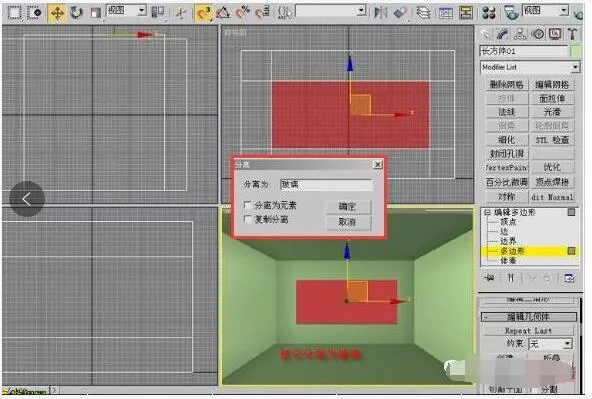Select 边 sub-object level in stack
Screen dimensions: 592x399
pyautogui.click(x=504, y=231)
